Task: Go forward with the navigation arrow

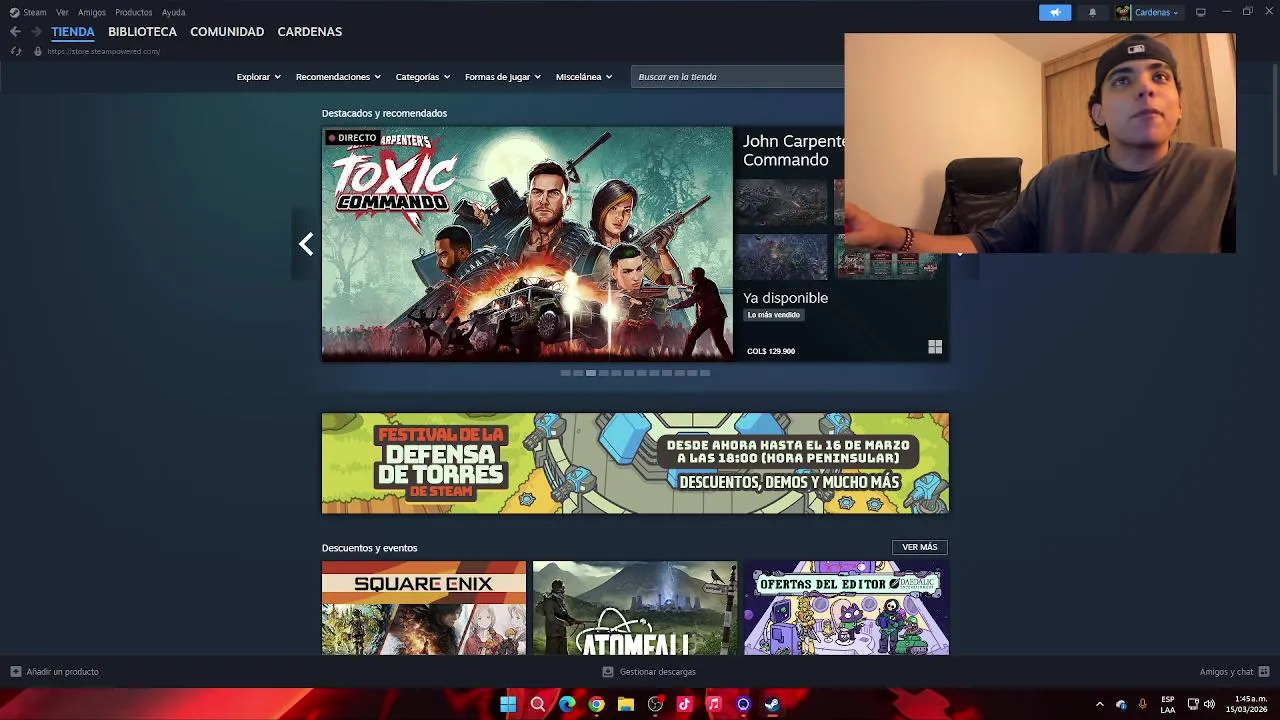Action: pos(36,32)
